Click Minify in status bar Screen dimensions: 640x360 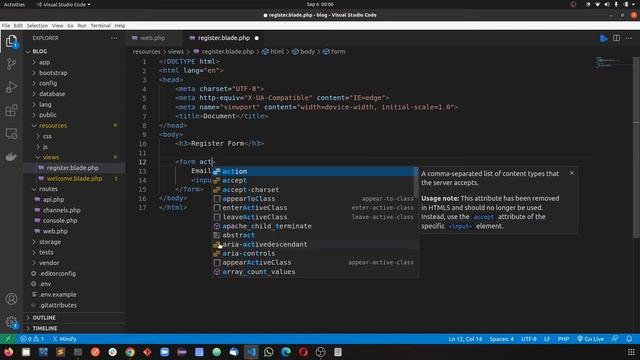[x=64, y=339]
